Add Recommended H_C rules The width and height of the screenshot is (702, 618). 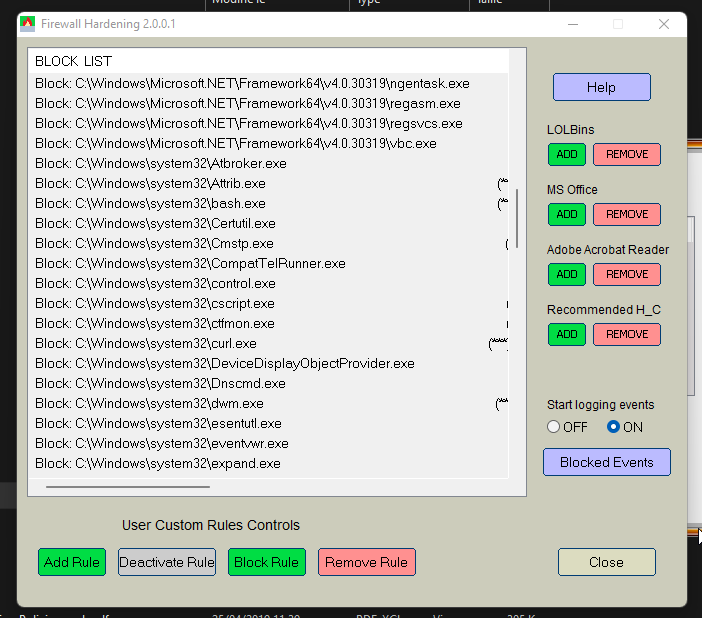click(x=566, y=335)
